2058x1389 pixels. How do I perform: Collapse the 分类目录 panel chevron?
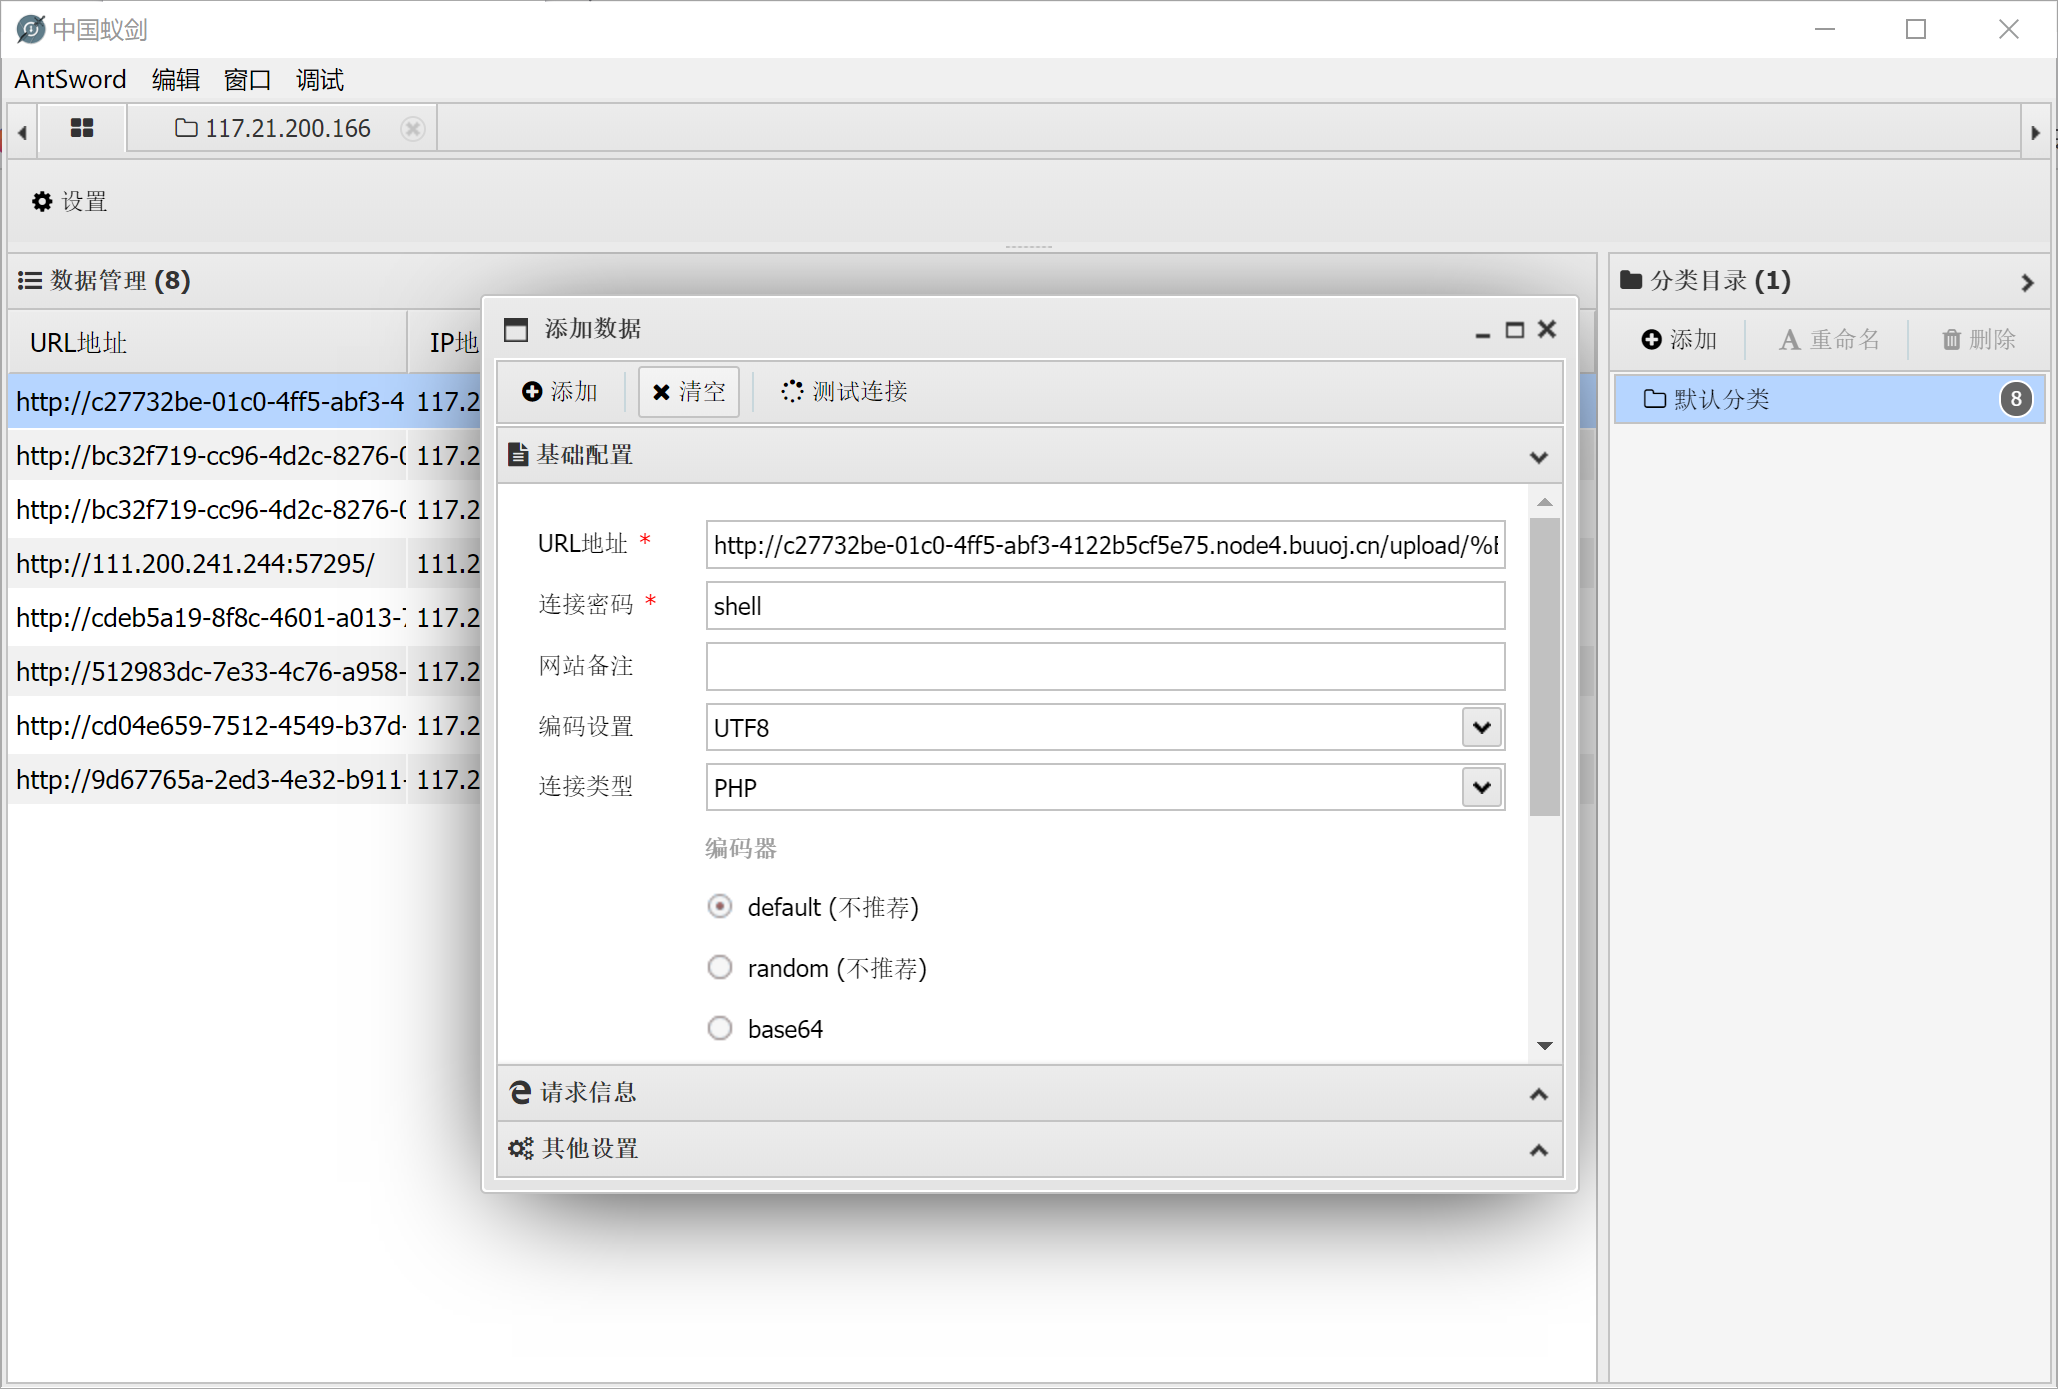[x=2027, y=283]
